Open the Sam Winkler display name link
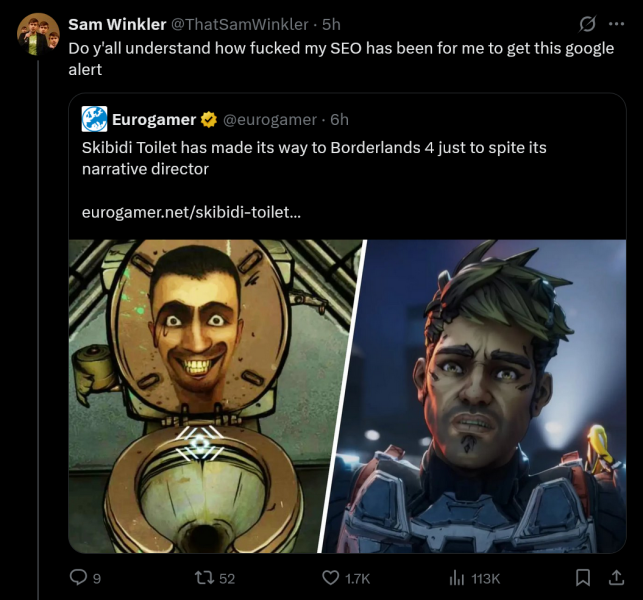The height and width of the screenshot is (600, 643). point(117,24)
